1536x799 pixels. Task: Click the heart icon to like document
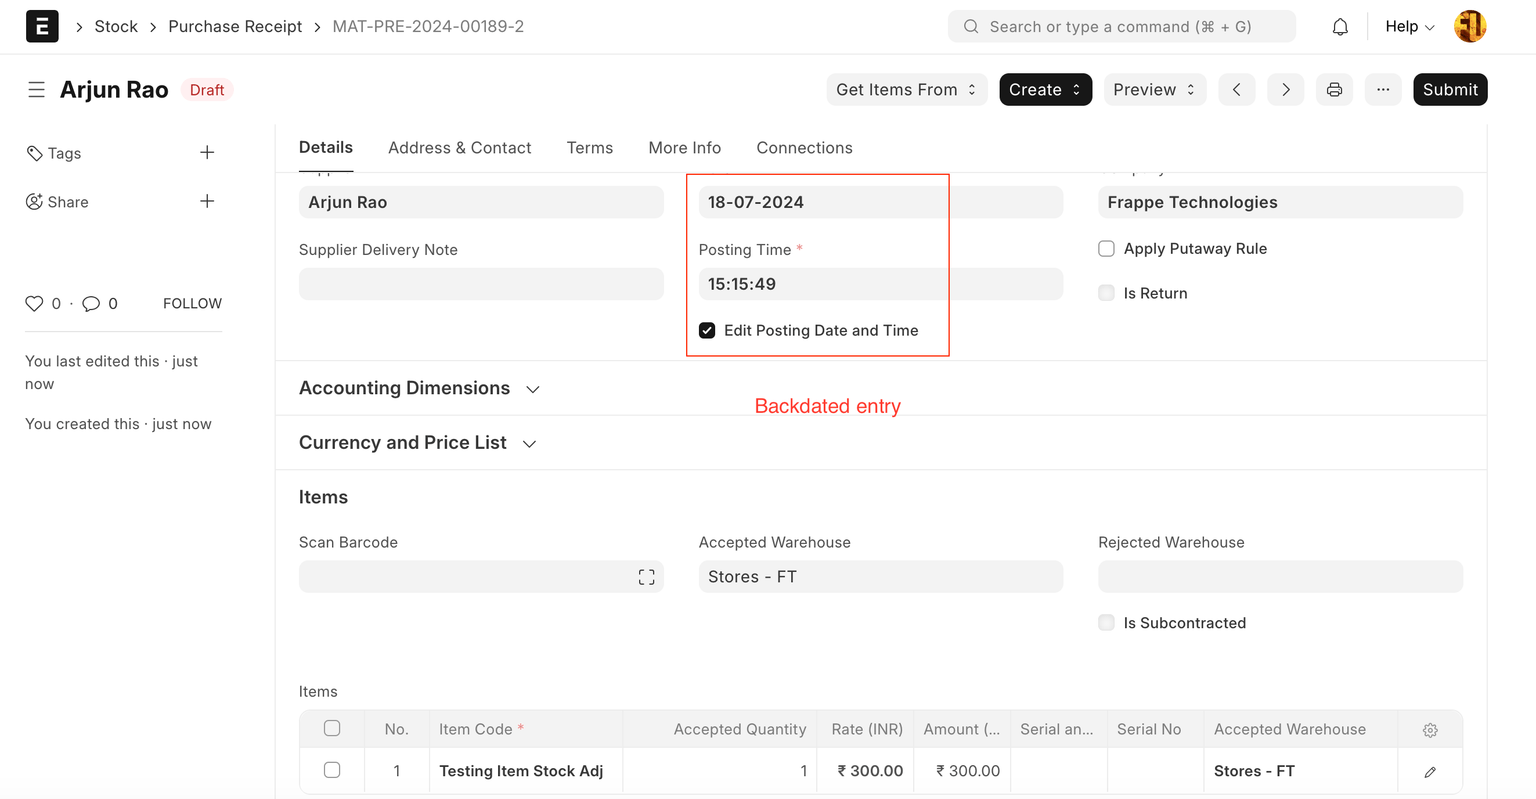coord(33,303)
